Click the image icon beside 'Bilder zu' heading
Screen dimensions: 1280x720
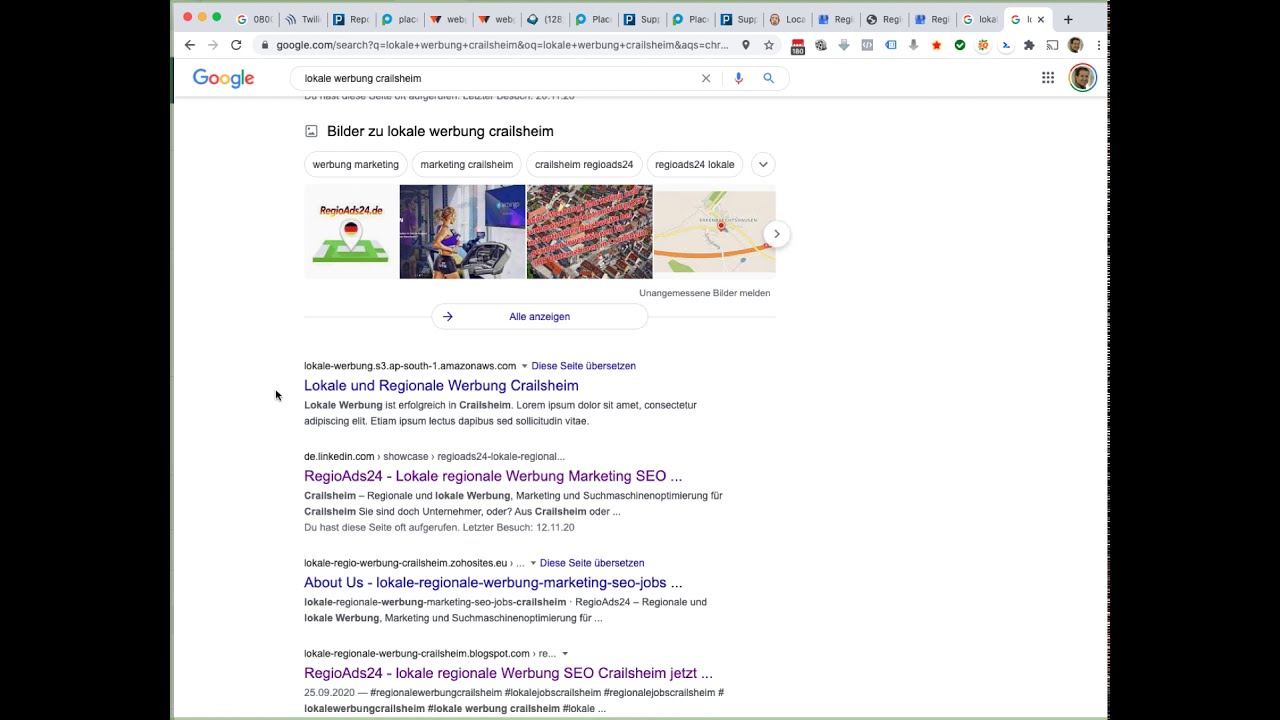(x=311, y=131)
